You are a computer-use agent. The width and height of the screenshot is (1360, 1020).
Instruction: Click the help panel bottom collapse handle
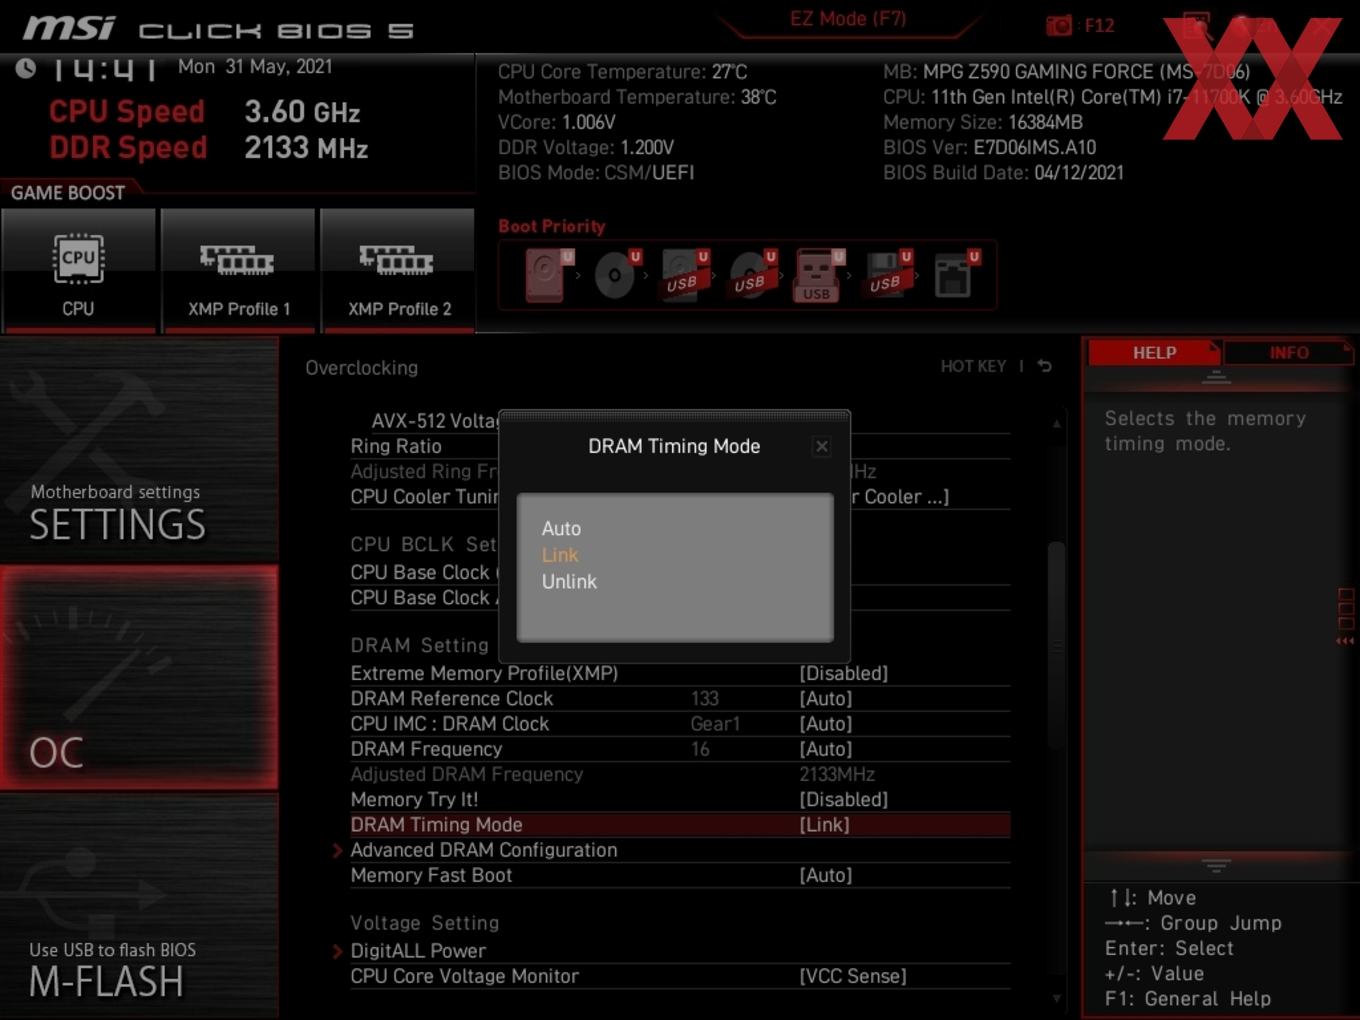tap(1216, 865)
